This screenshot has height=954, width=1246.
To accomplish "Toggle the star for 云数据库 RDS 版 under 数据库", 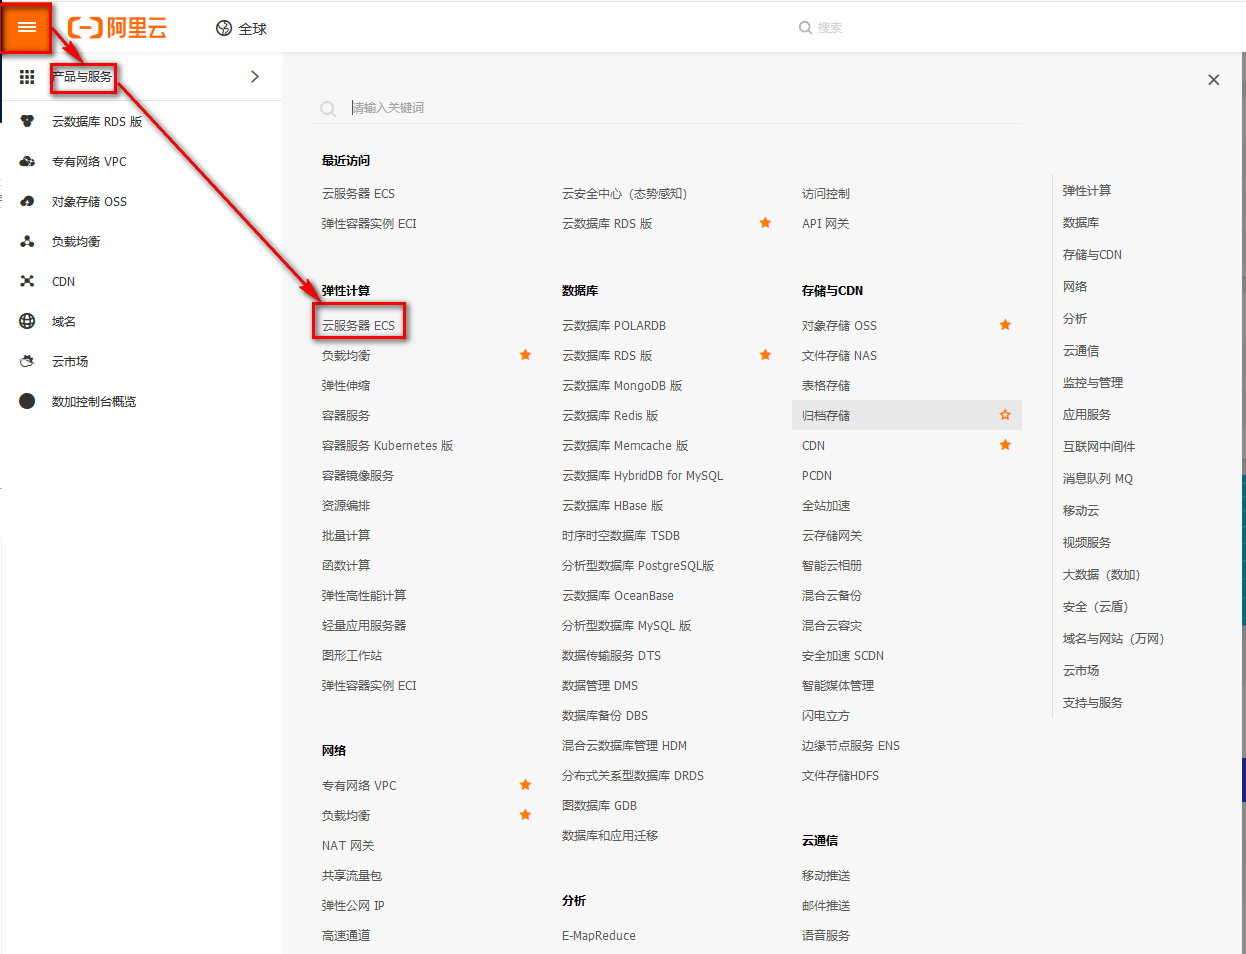I will pos(765,355).
